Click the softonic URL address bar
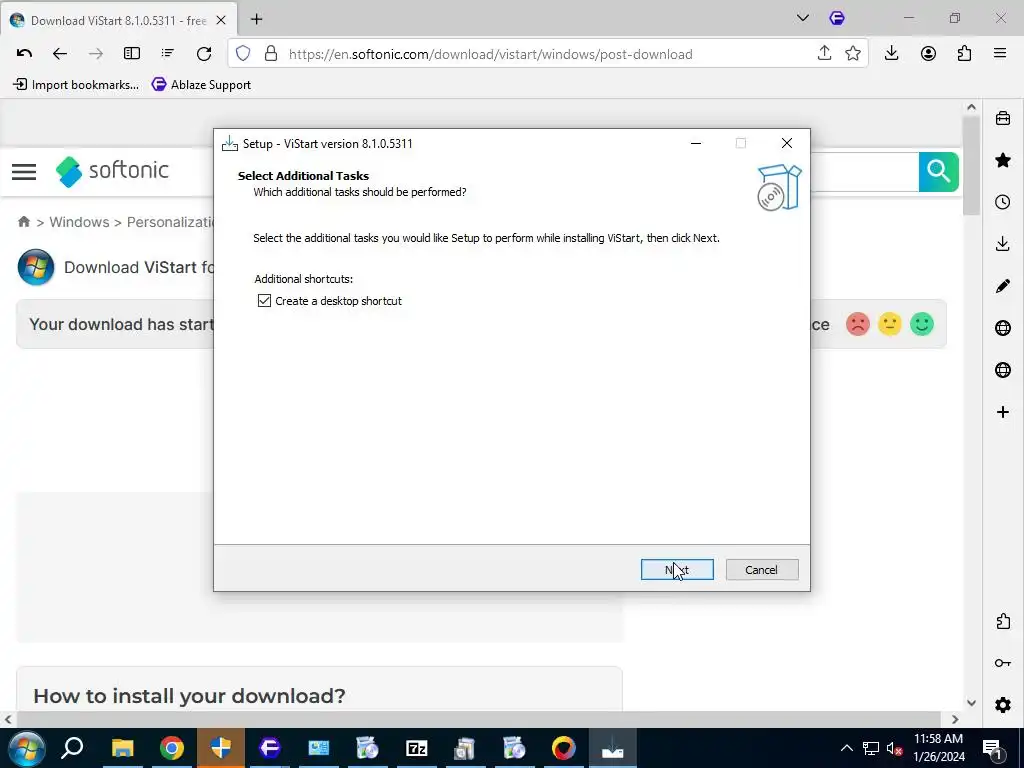 (490, 54)
